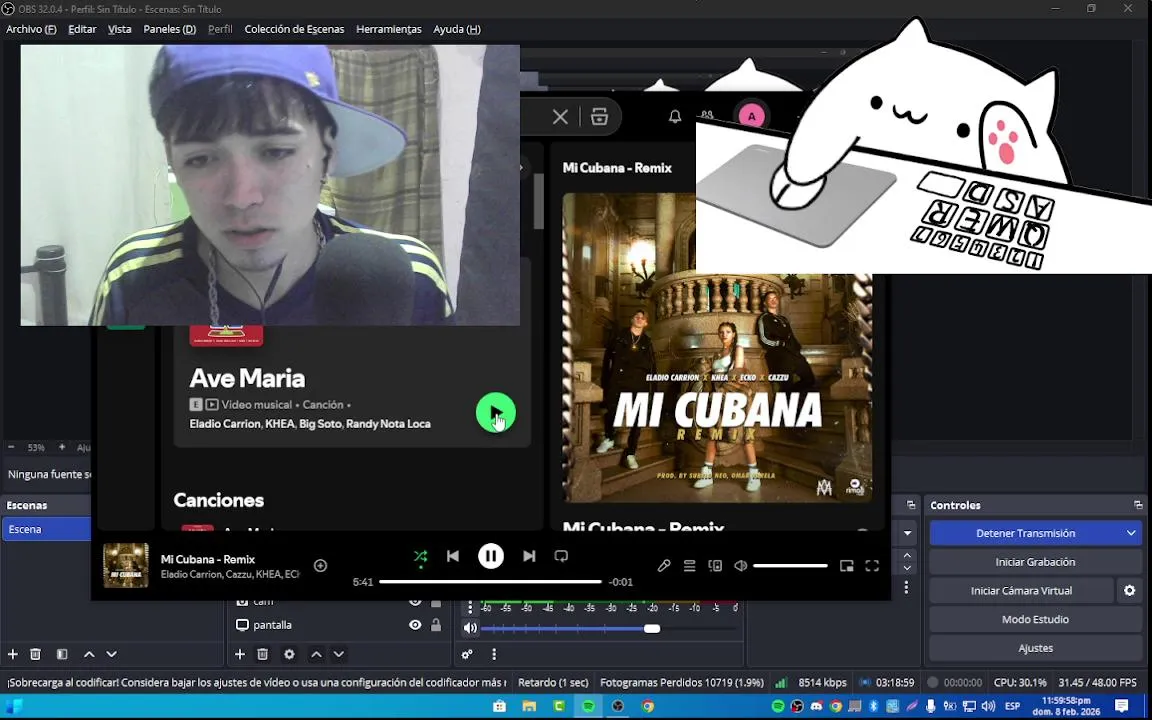
Task: Skip to previous track in Spotify
Action: pyautogui.click(x=453, y=556)
